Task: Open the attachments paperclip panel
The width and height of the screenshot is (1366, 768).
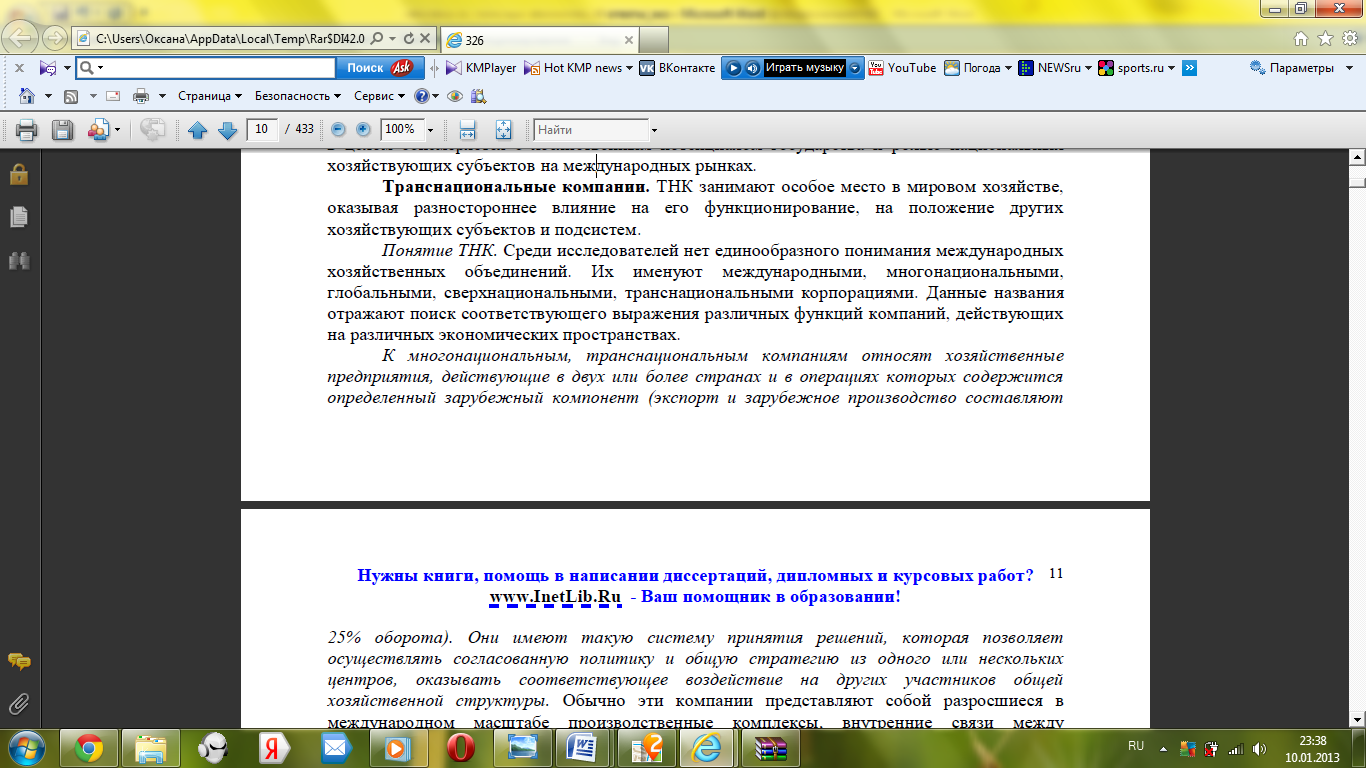Action: click(19, 704)
